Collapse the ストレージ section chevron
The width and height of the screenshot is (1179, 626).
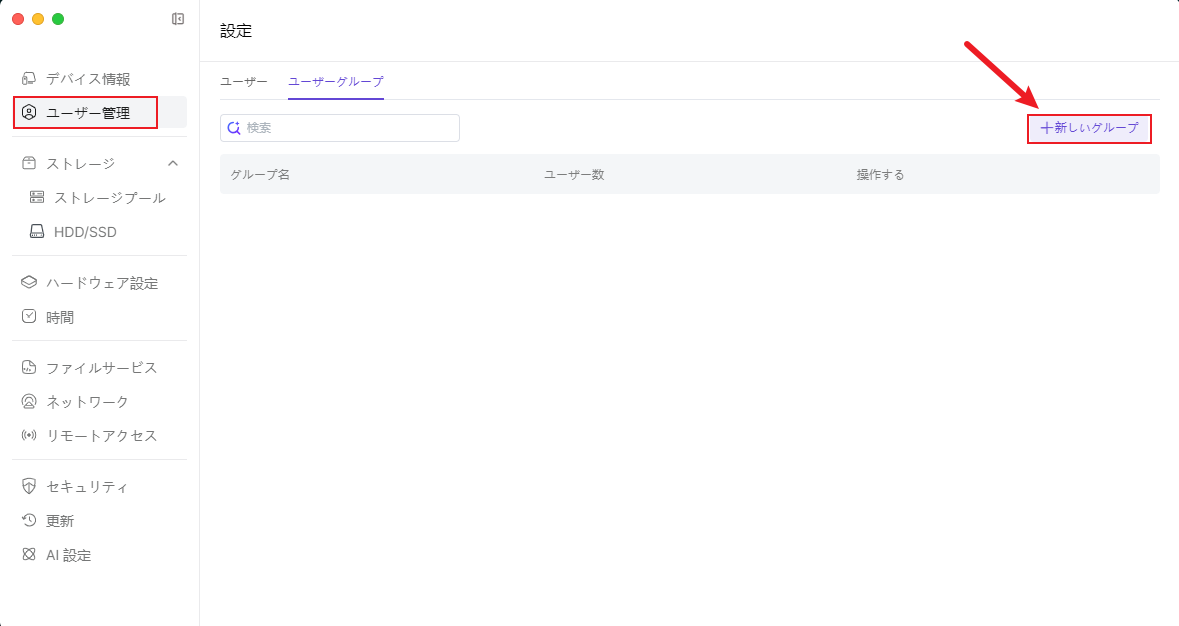tap(173, 163)
